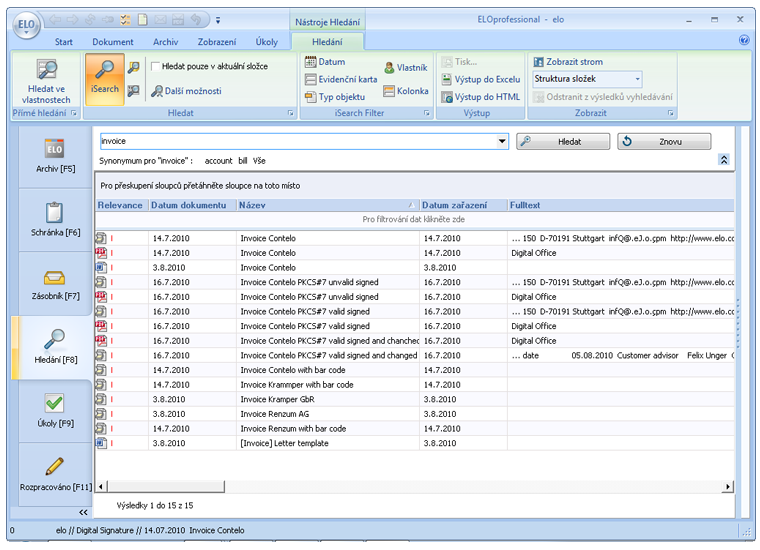Switch to Archiv ribbon tab
This screenshot has height=550, width=760.
(x=165, y=42)
